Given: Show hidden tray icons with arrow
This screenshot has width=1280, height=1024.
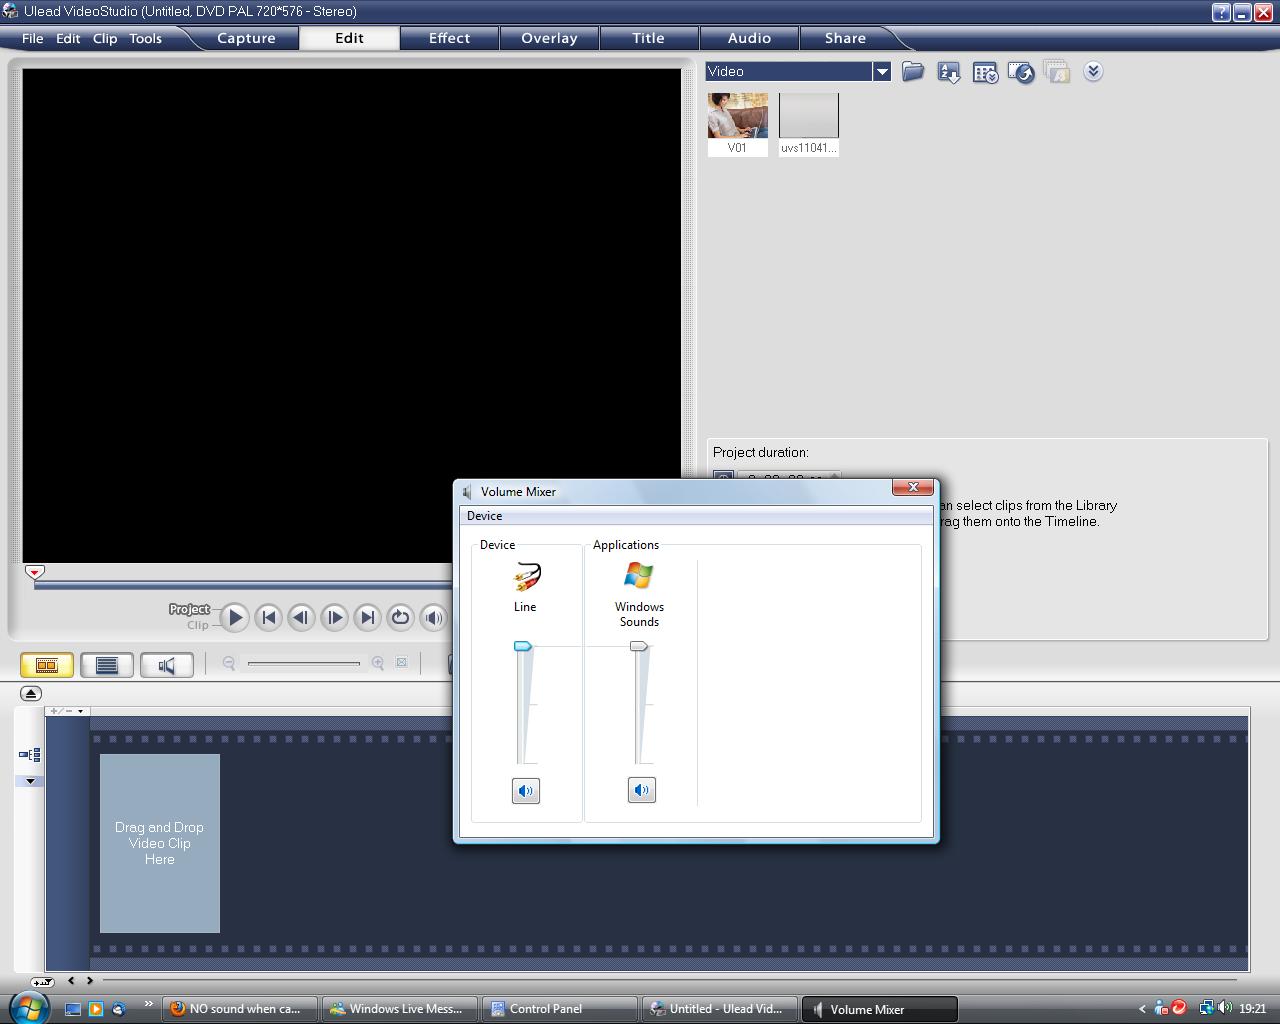Looking at the screenshot, I should (1142, 1009).
